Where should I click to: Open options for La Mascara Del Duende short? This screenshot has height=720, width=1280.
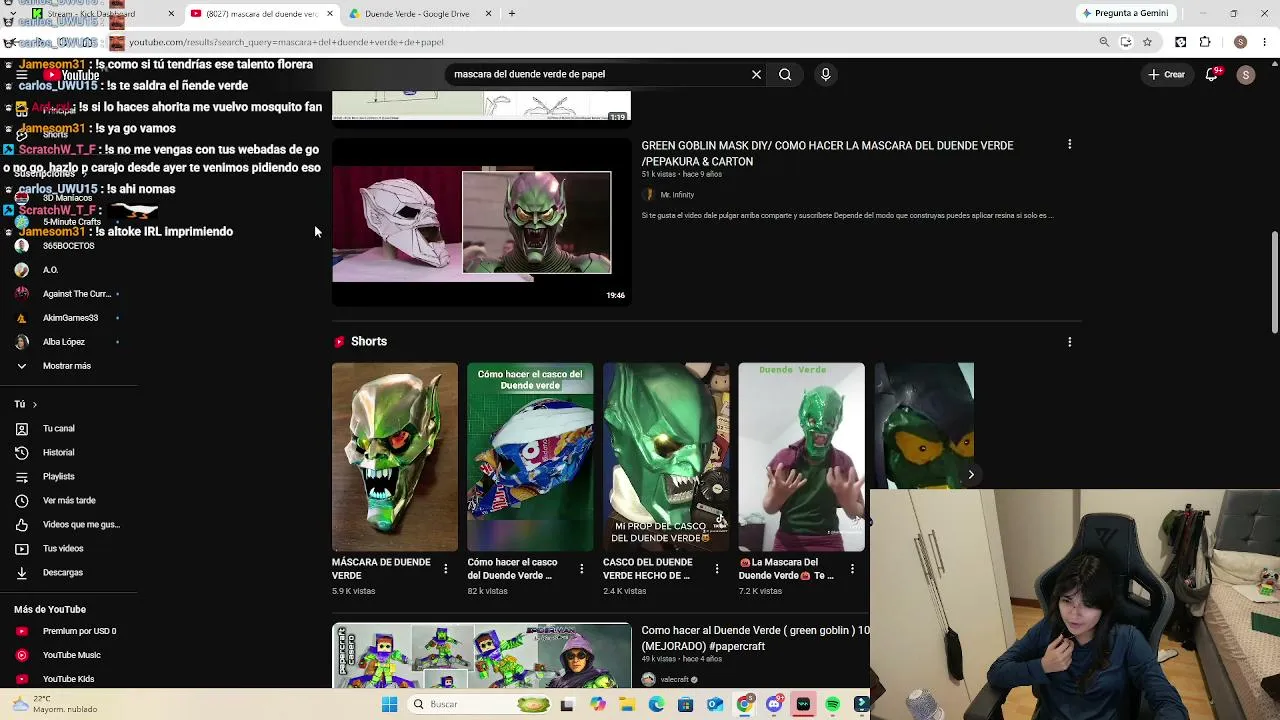(852, 568)
